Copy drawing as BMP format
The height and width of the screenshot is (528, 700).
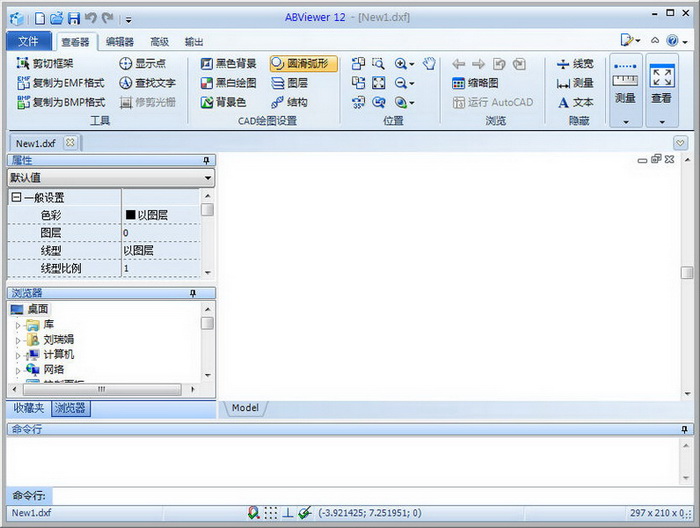click(x=61, y=102)
